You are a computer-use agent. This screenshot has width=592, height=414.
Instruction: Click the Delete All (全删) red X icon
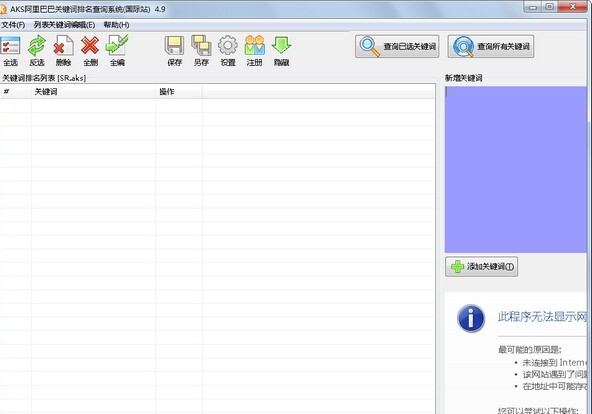click(90, 51)
